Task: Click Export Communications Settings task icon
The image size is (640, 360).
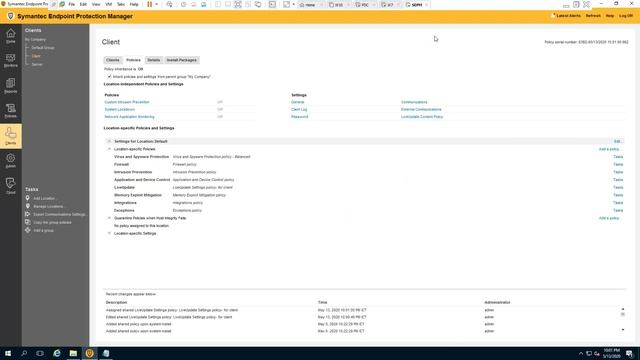Action: coord(28,214)
